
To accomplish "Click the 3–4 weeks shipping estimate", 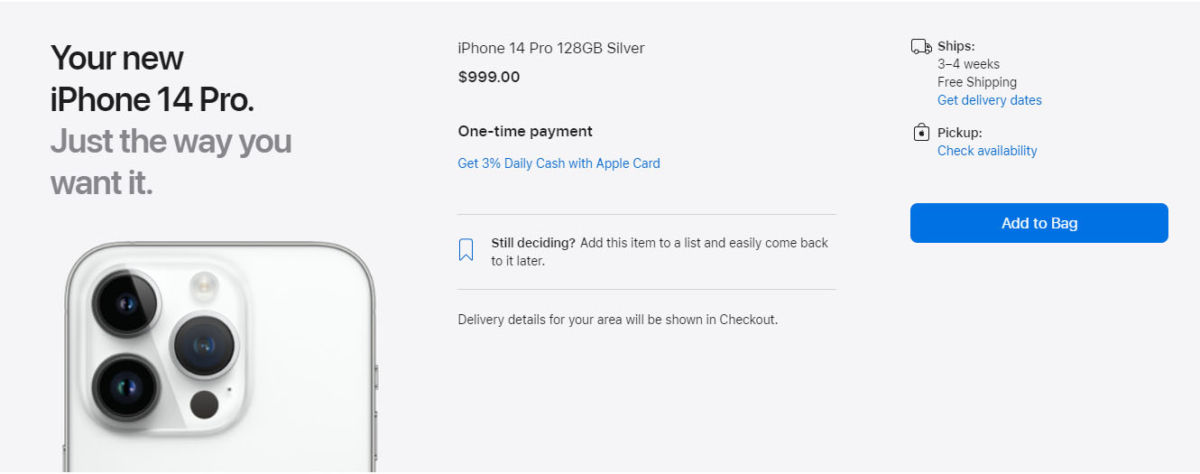I will [968, 64].
